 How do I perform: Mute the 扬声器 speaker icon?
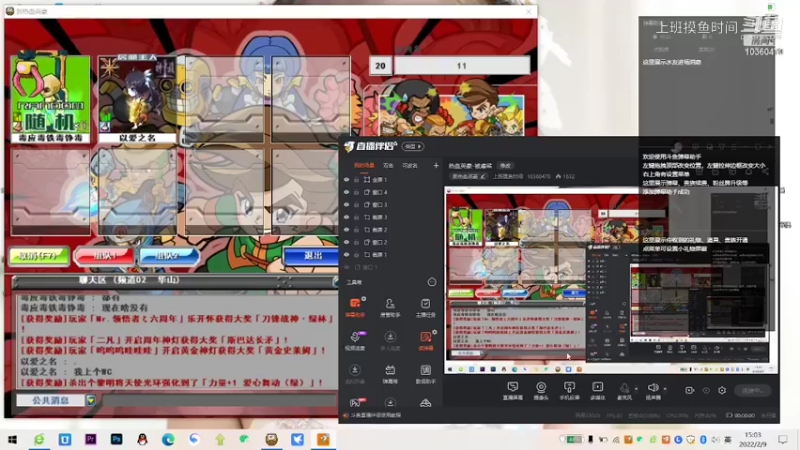tap(653, 388)
